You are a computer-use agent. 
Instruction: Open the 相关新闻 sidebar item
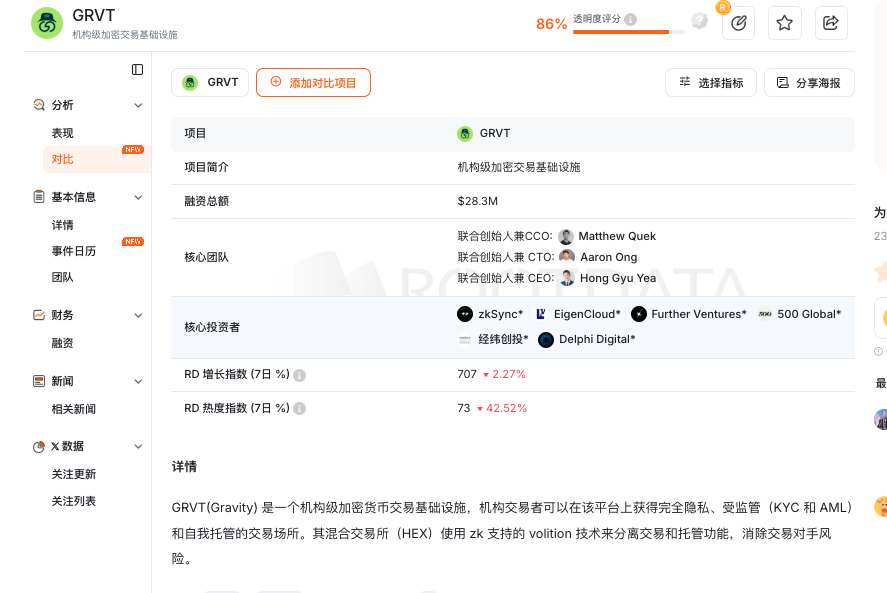click(74, 409)
